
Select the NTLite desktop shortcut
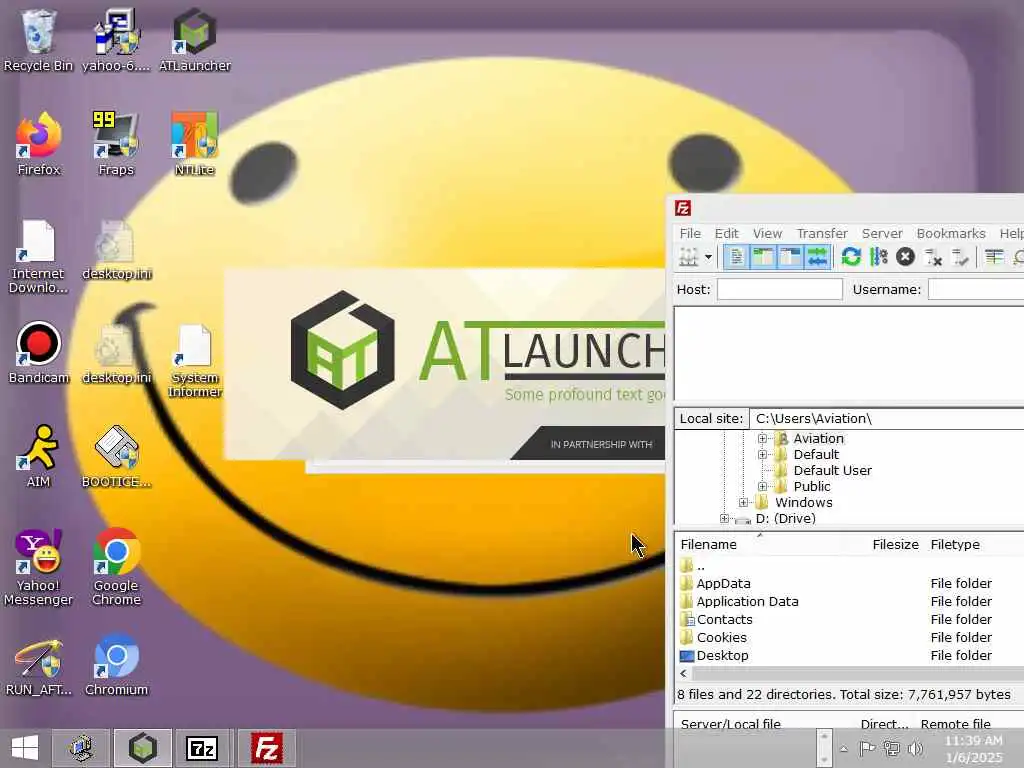[x=195, y=144]
